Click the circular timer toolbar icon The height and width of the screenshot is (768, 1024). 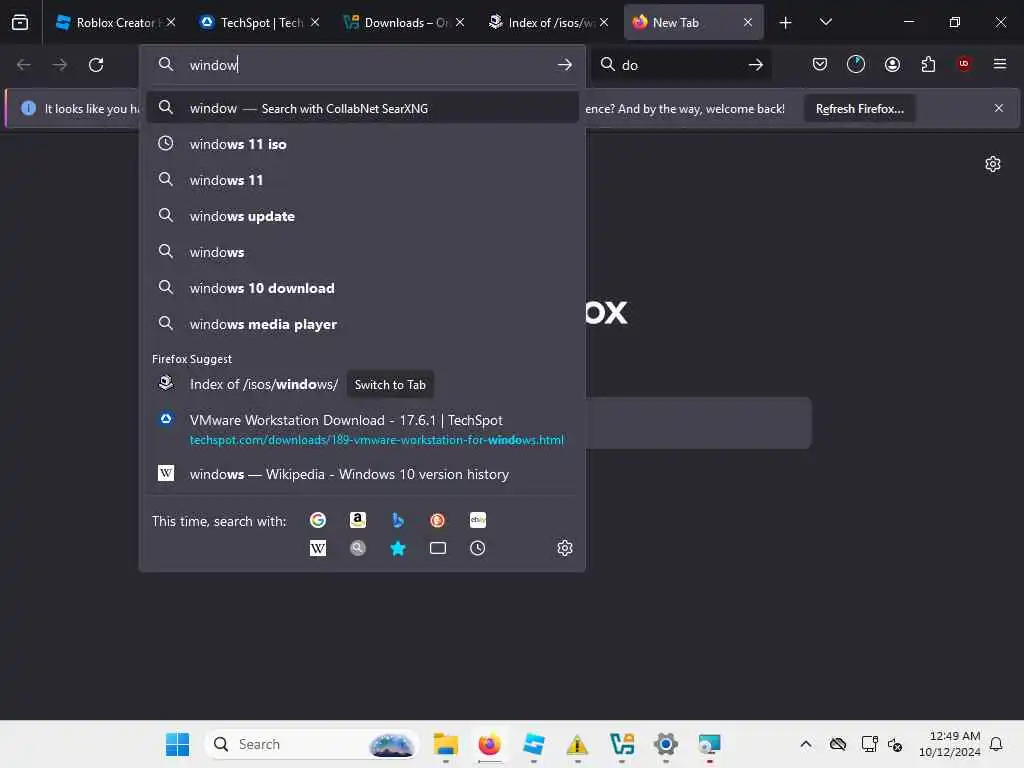(x=856, y=64)
